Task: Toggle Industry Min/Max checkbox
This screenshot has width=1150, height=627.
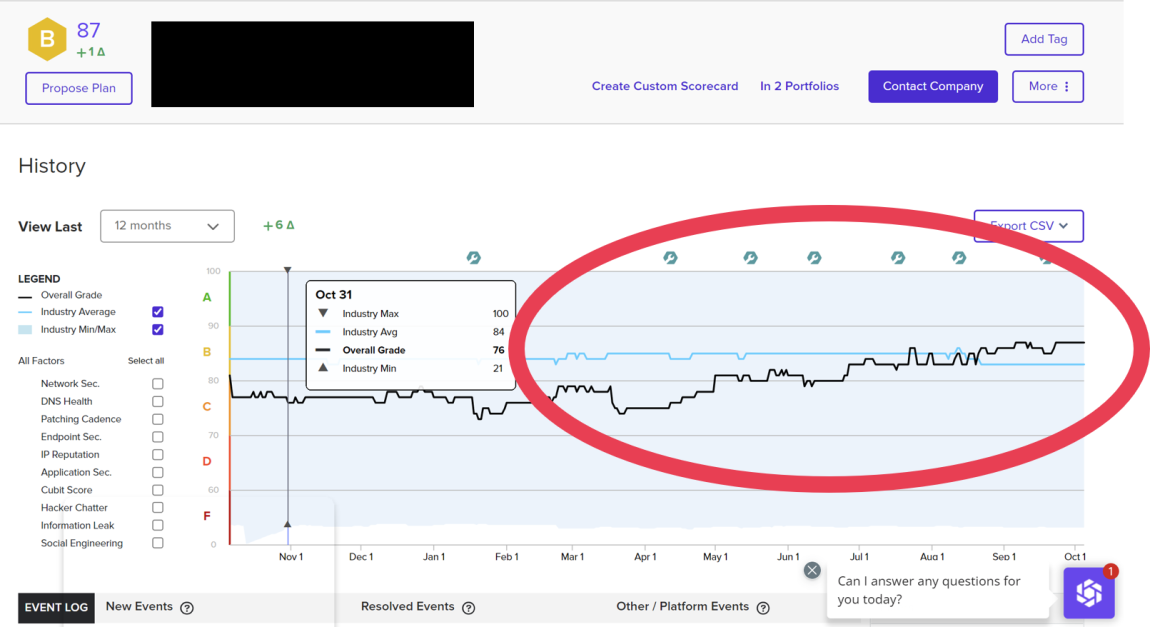Action: pos(158,329)
